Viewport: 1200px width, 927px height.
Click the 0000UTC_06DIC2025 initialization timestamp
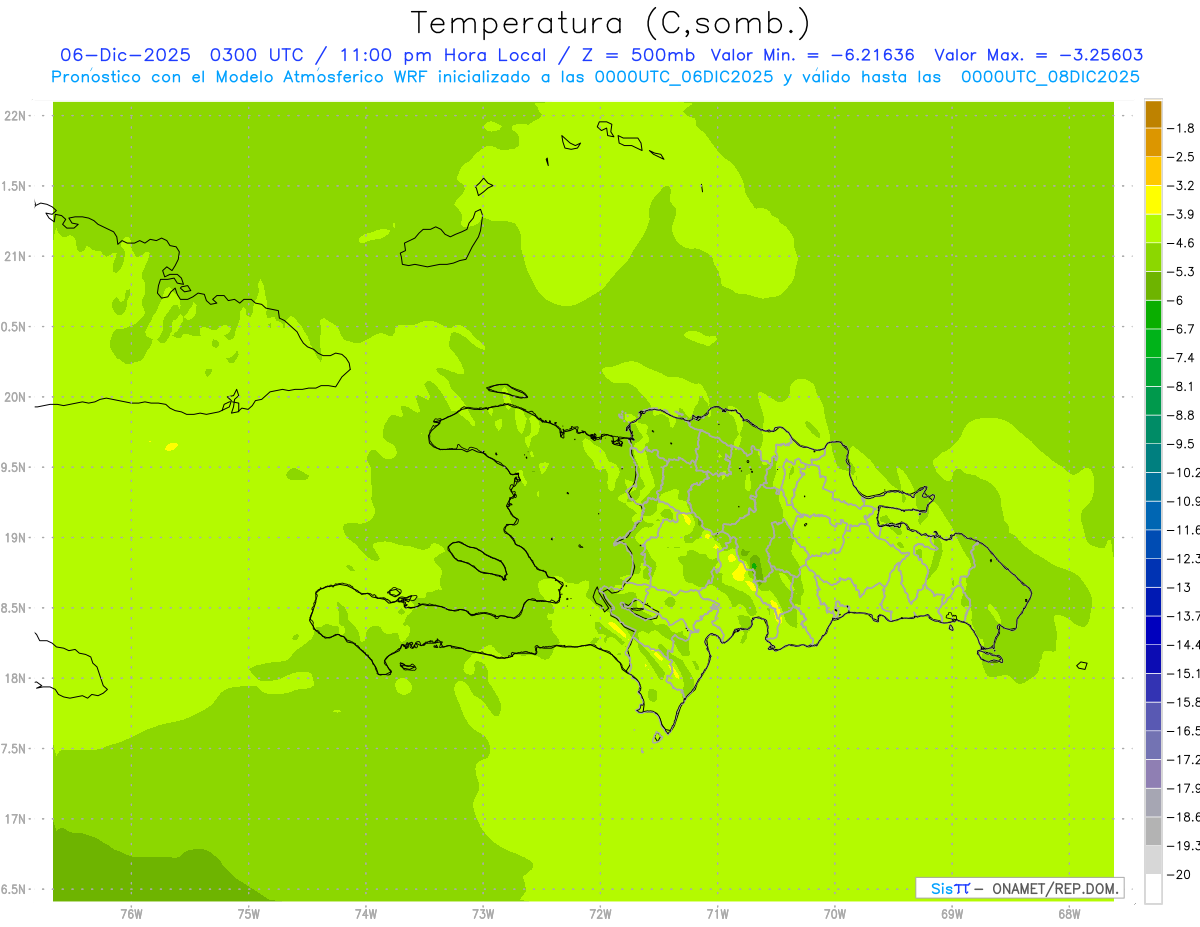click(685, 77)
